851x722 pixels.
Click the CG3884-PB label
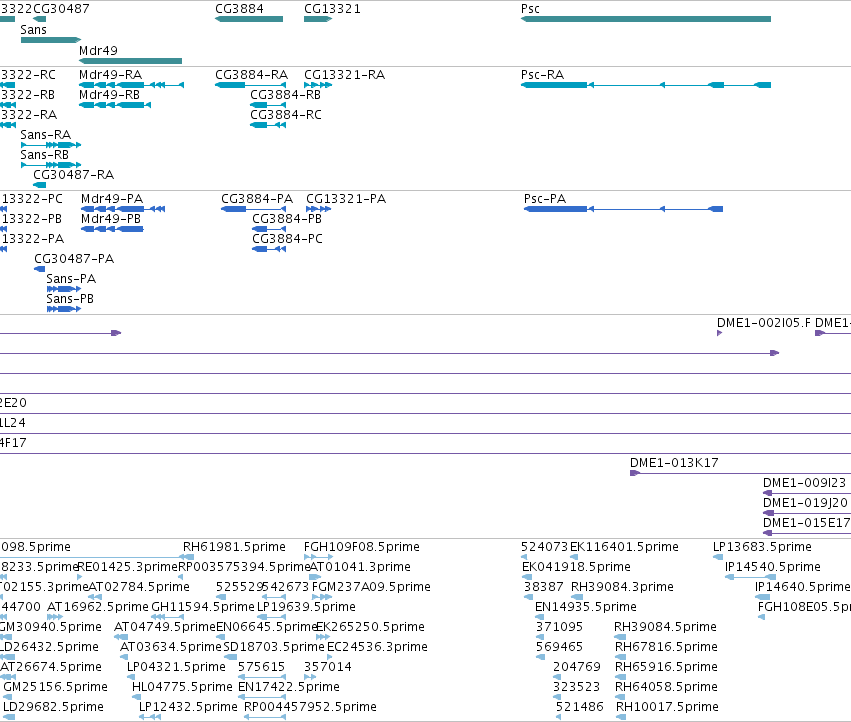click(287, 219)
